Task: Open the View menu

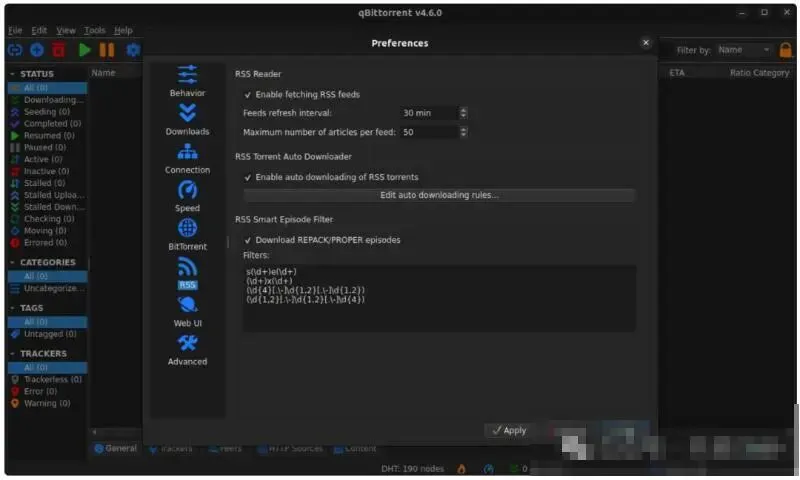Action: click(66, 31)
